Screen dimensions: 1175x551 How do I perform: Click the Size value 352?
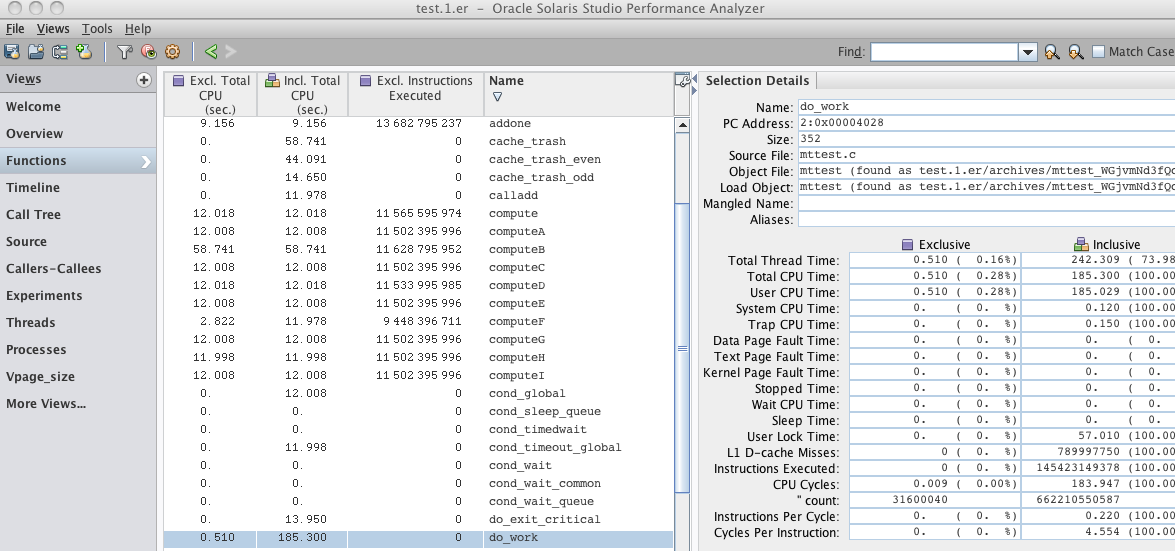986,139
